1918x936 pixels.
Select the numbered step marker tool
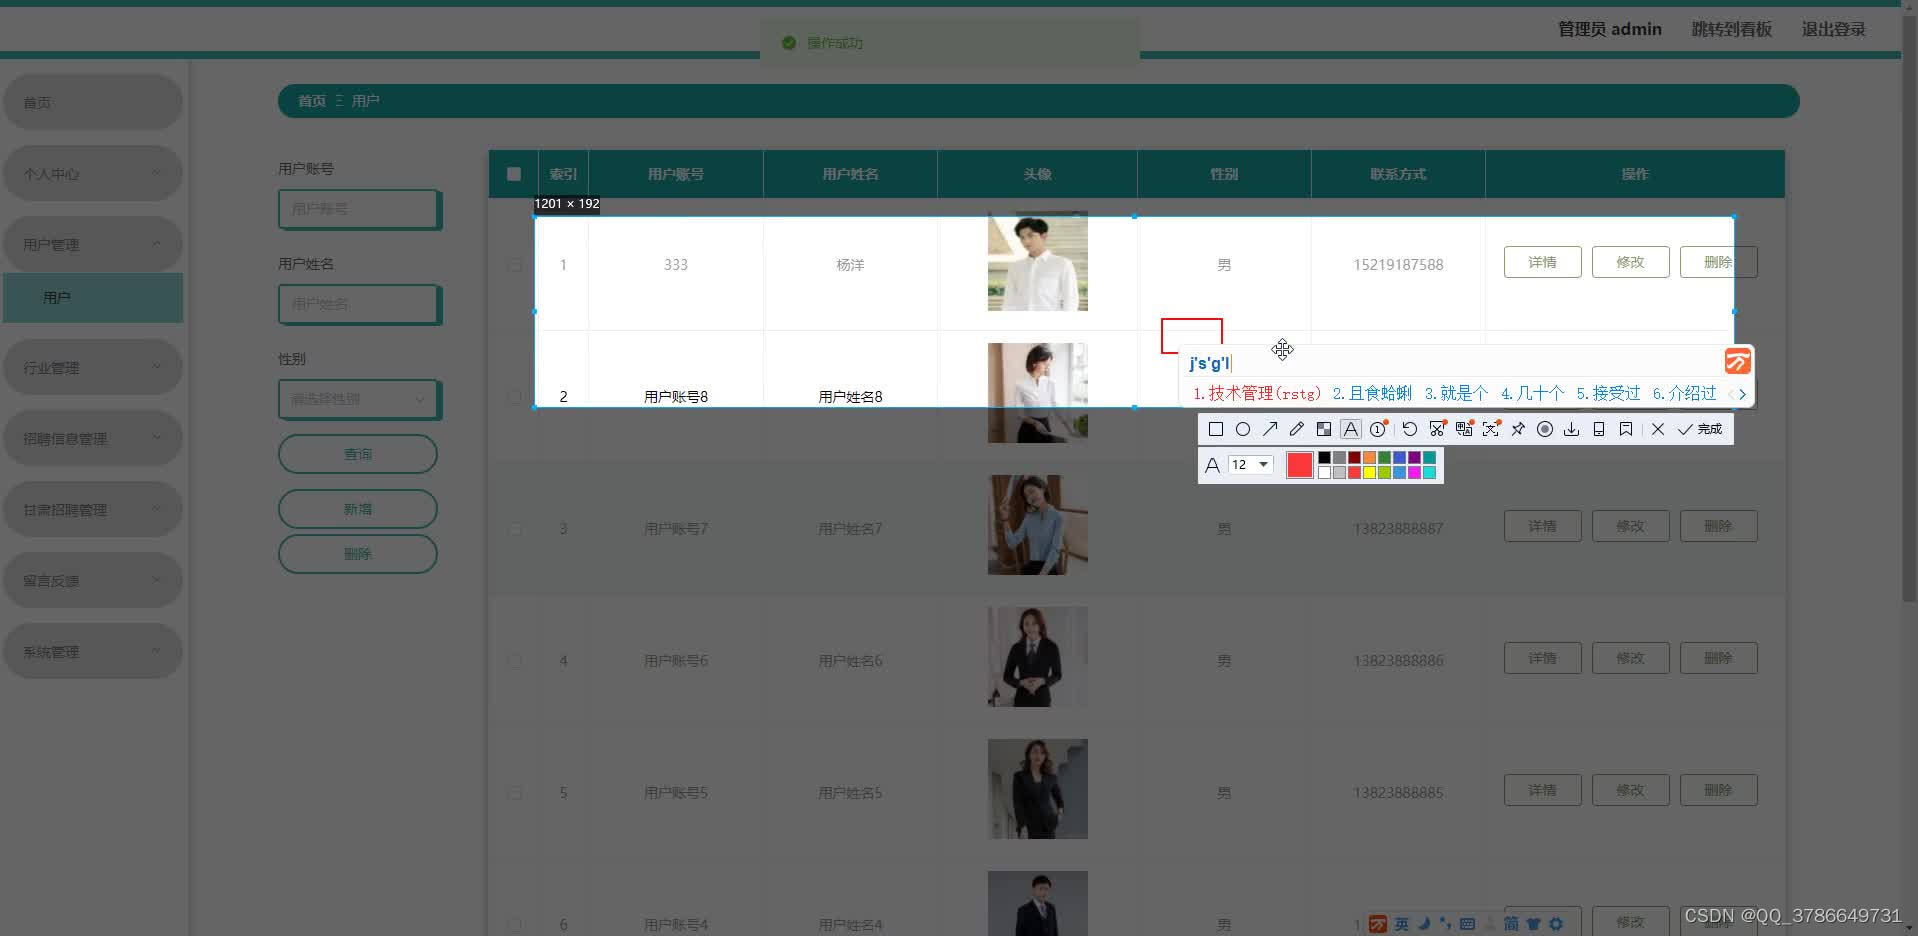(x=1378, y=429)
